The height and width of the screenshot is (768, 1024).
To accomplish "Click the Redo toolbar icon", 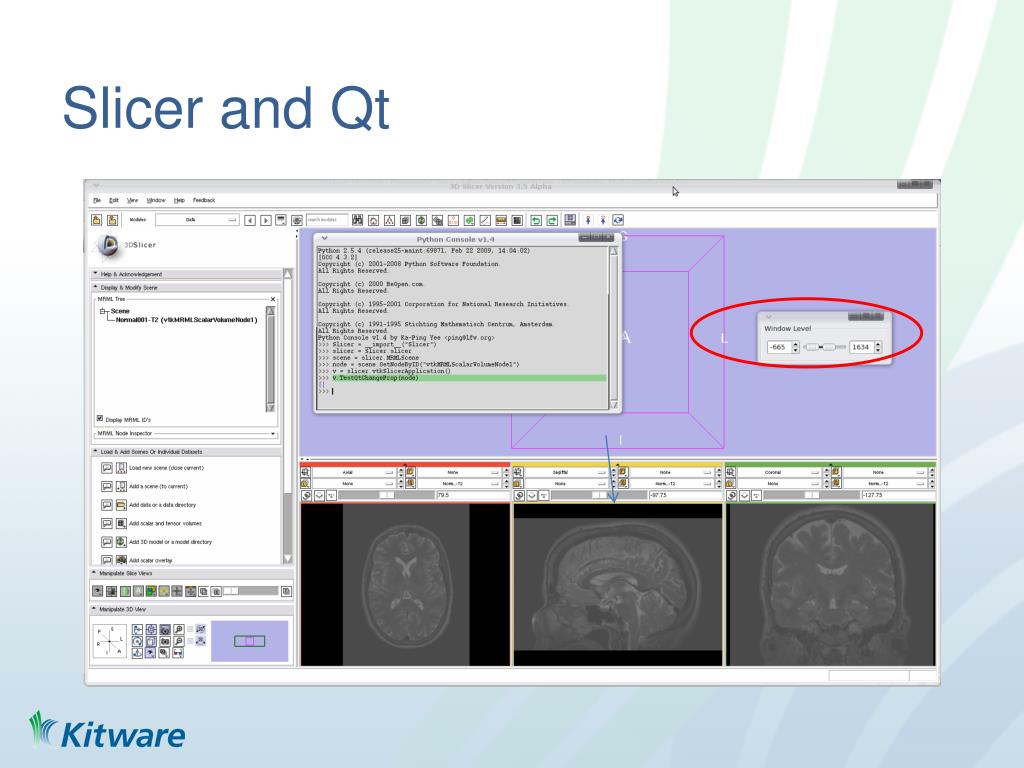I will tap(552, 220).
